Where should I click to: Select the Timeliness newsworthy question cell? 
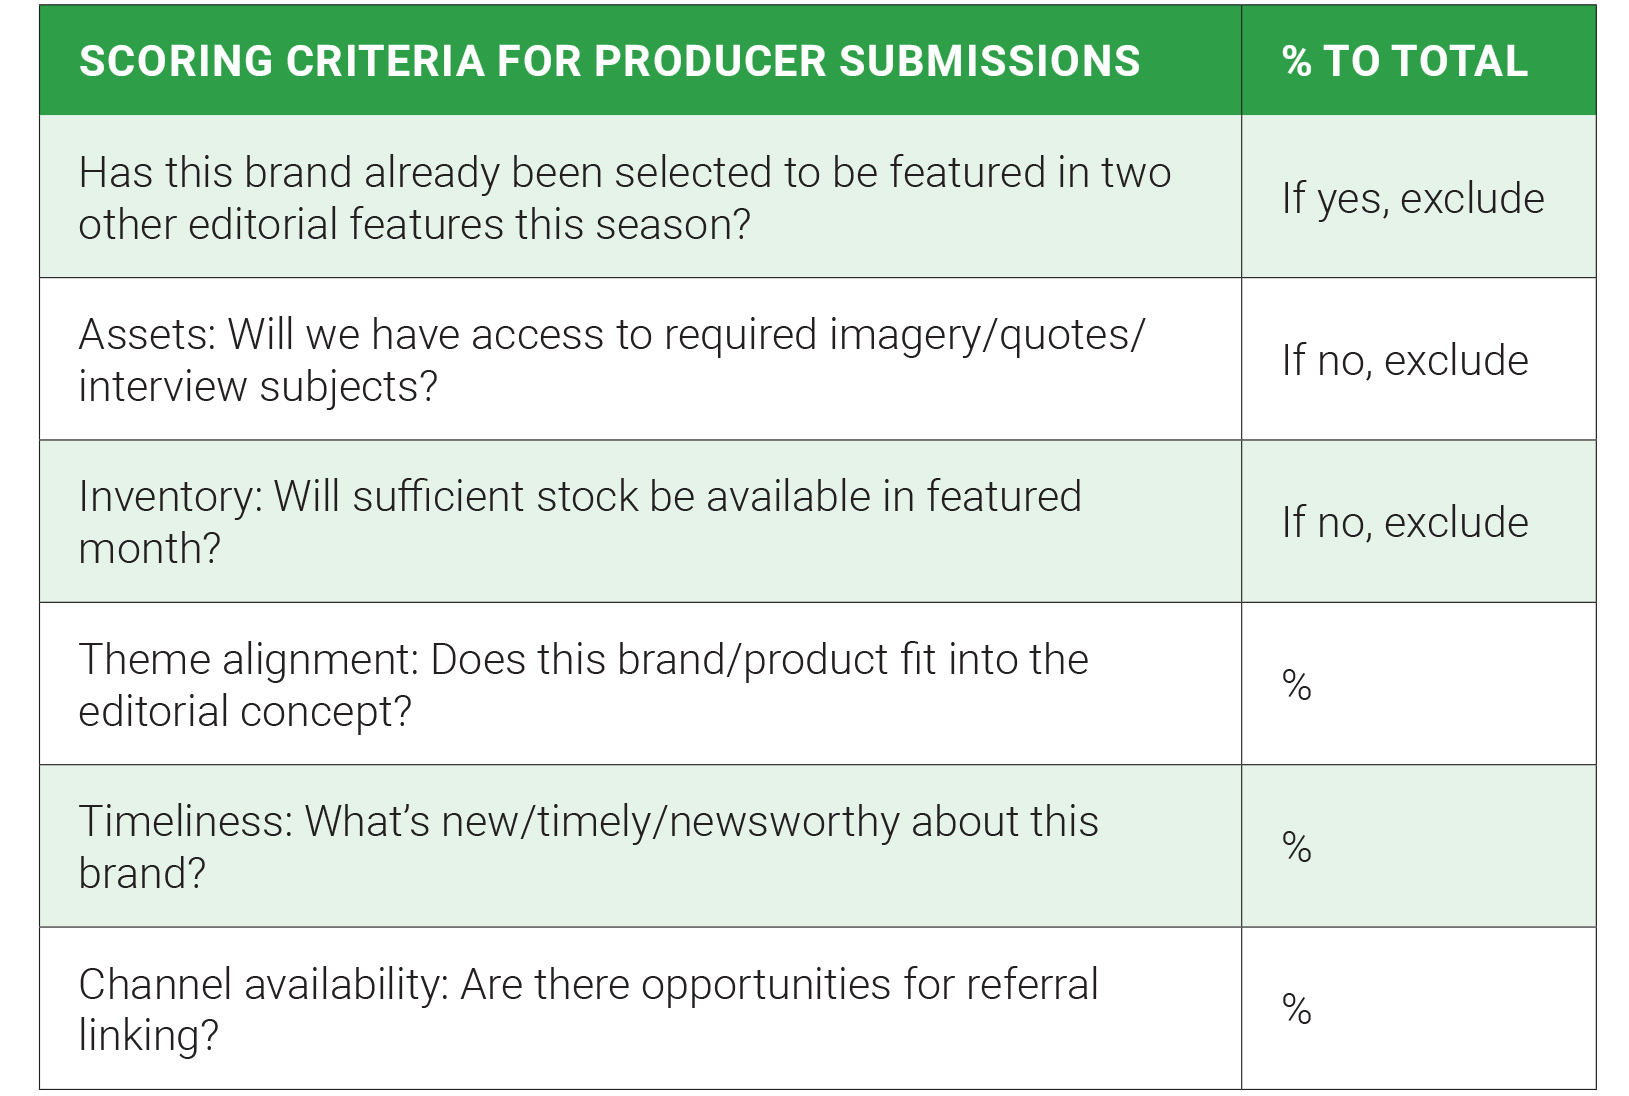point(640,846)
